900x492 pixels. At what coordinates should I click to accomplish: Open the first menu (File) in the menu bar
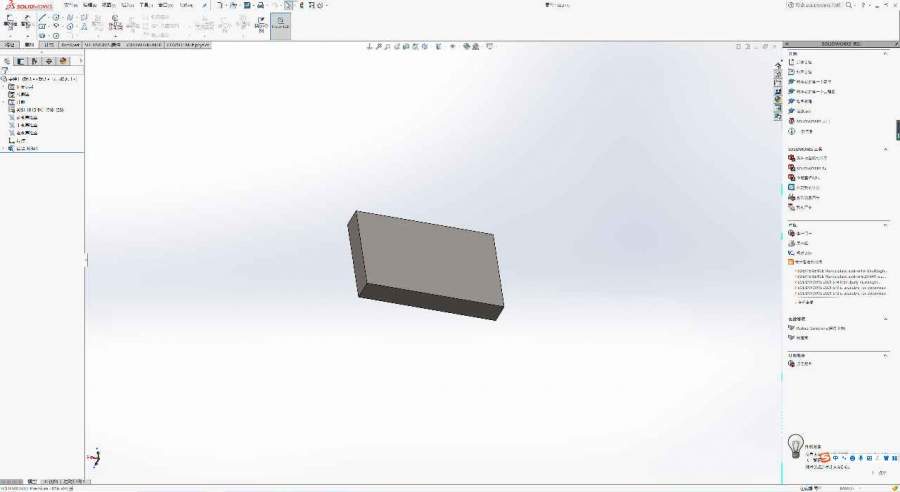pos(70,5)
